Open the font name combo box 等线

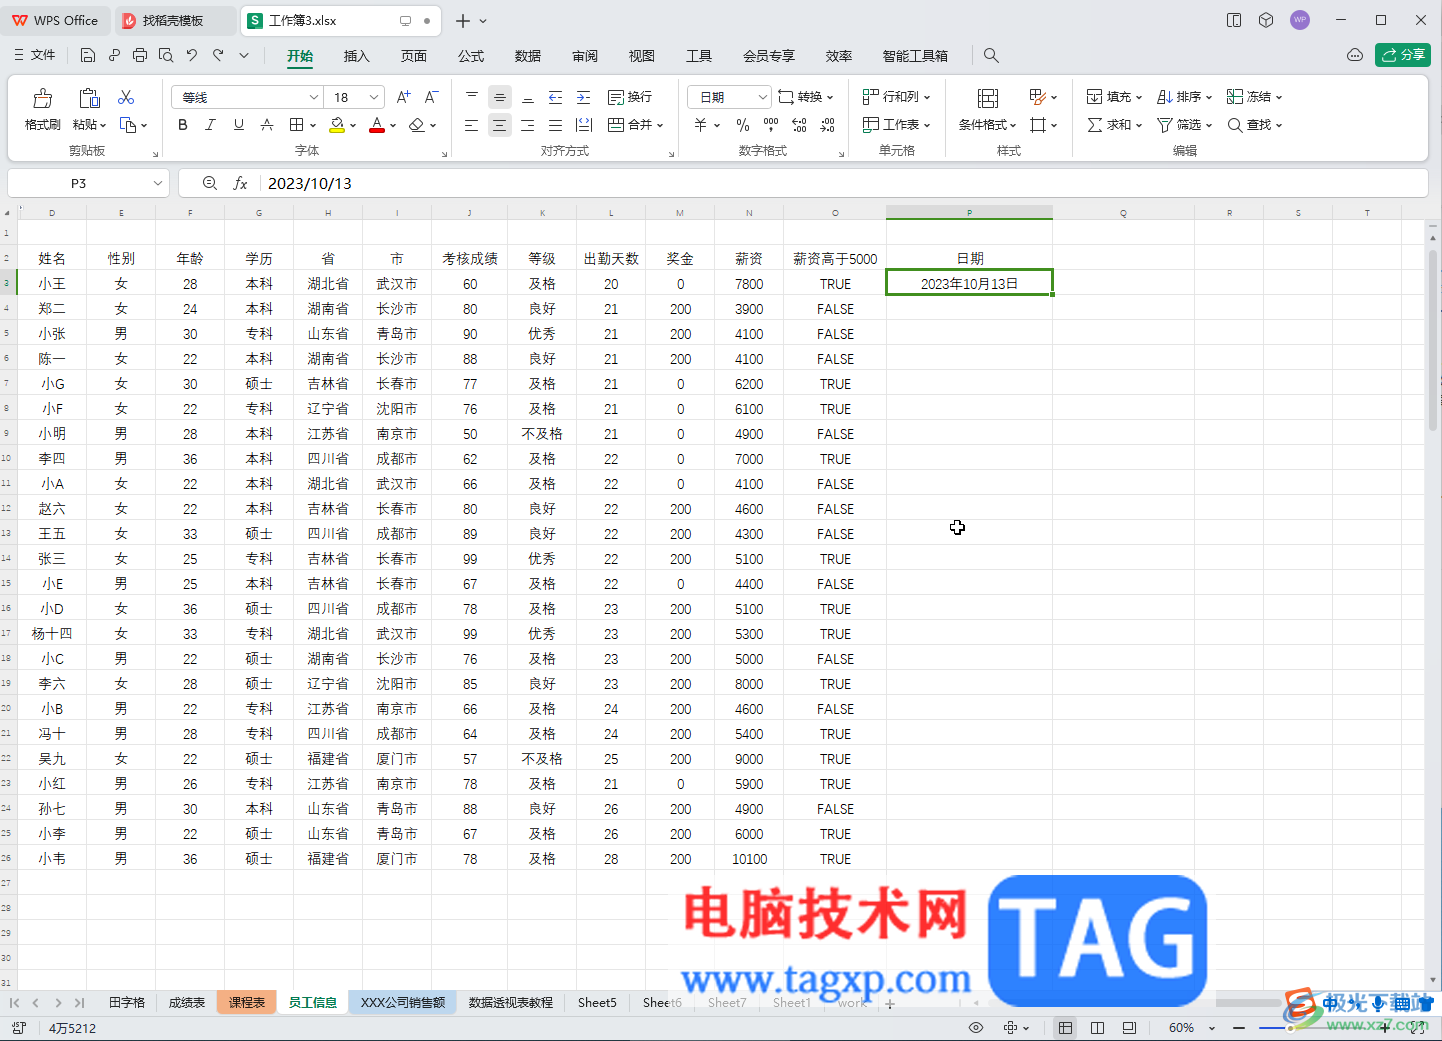[x=246, y=97]
